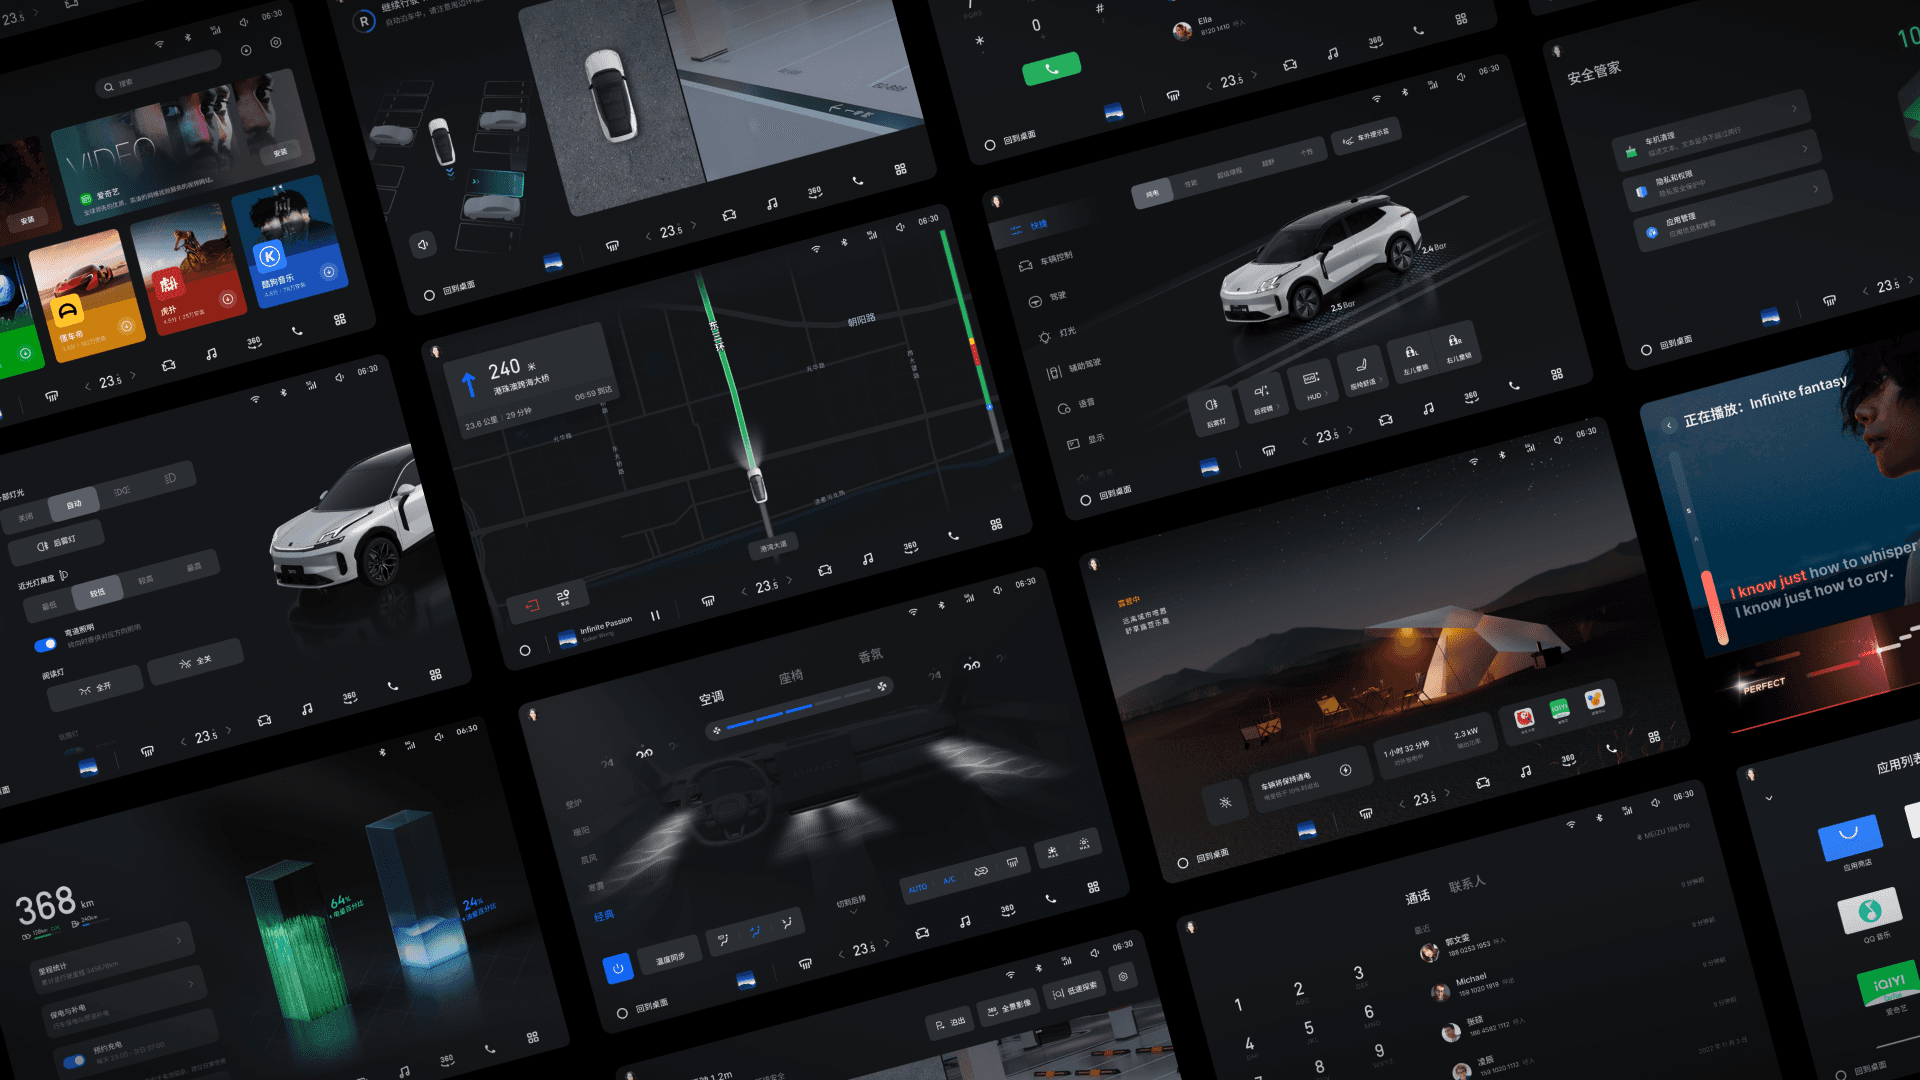1920x1080 pixels.
Task: Click the 温度同步 temperature sync button
Action: [670, 958]
